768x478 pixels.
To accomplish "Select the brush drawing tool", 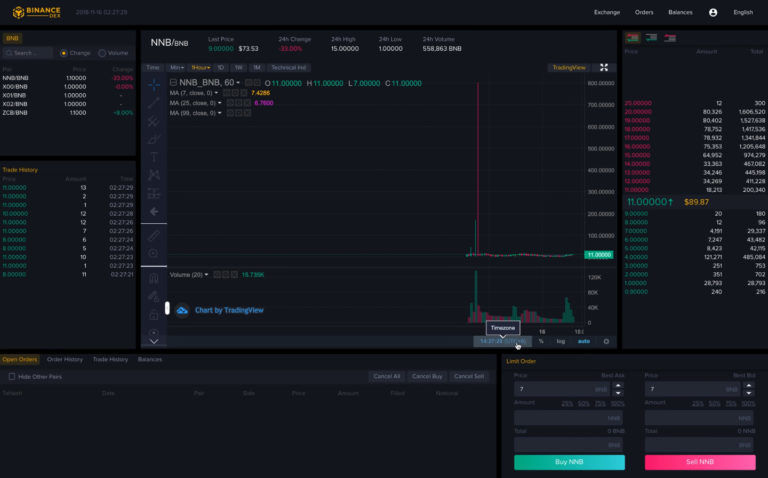I will click(154, 139).
